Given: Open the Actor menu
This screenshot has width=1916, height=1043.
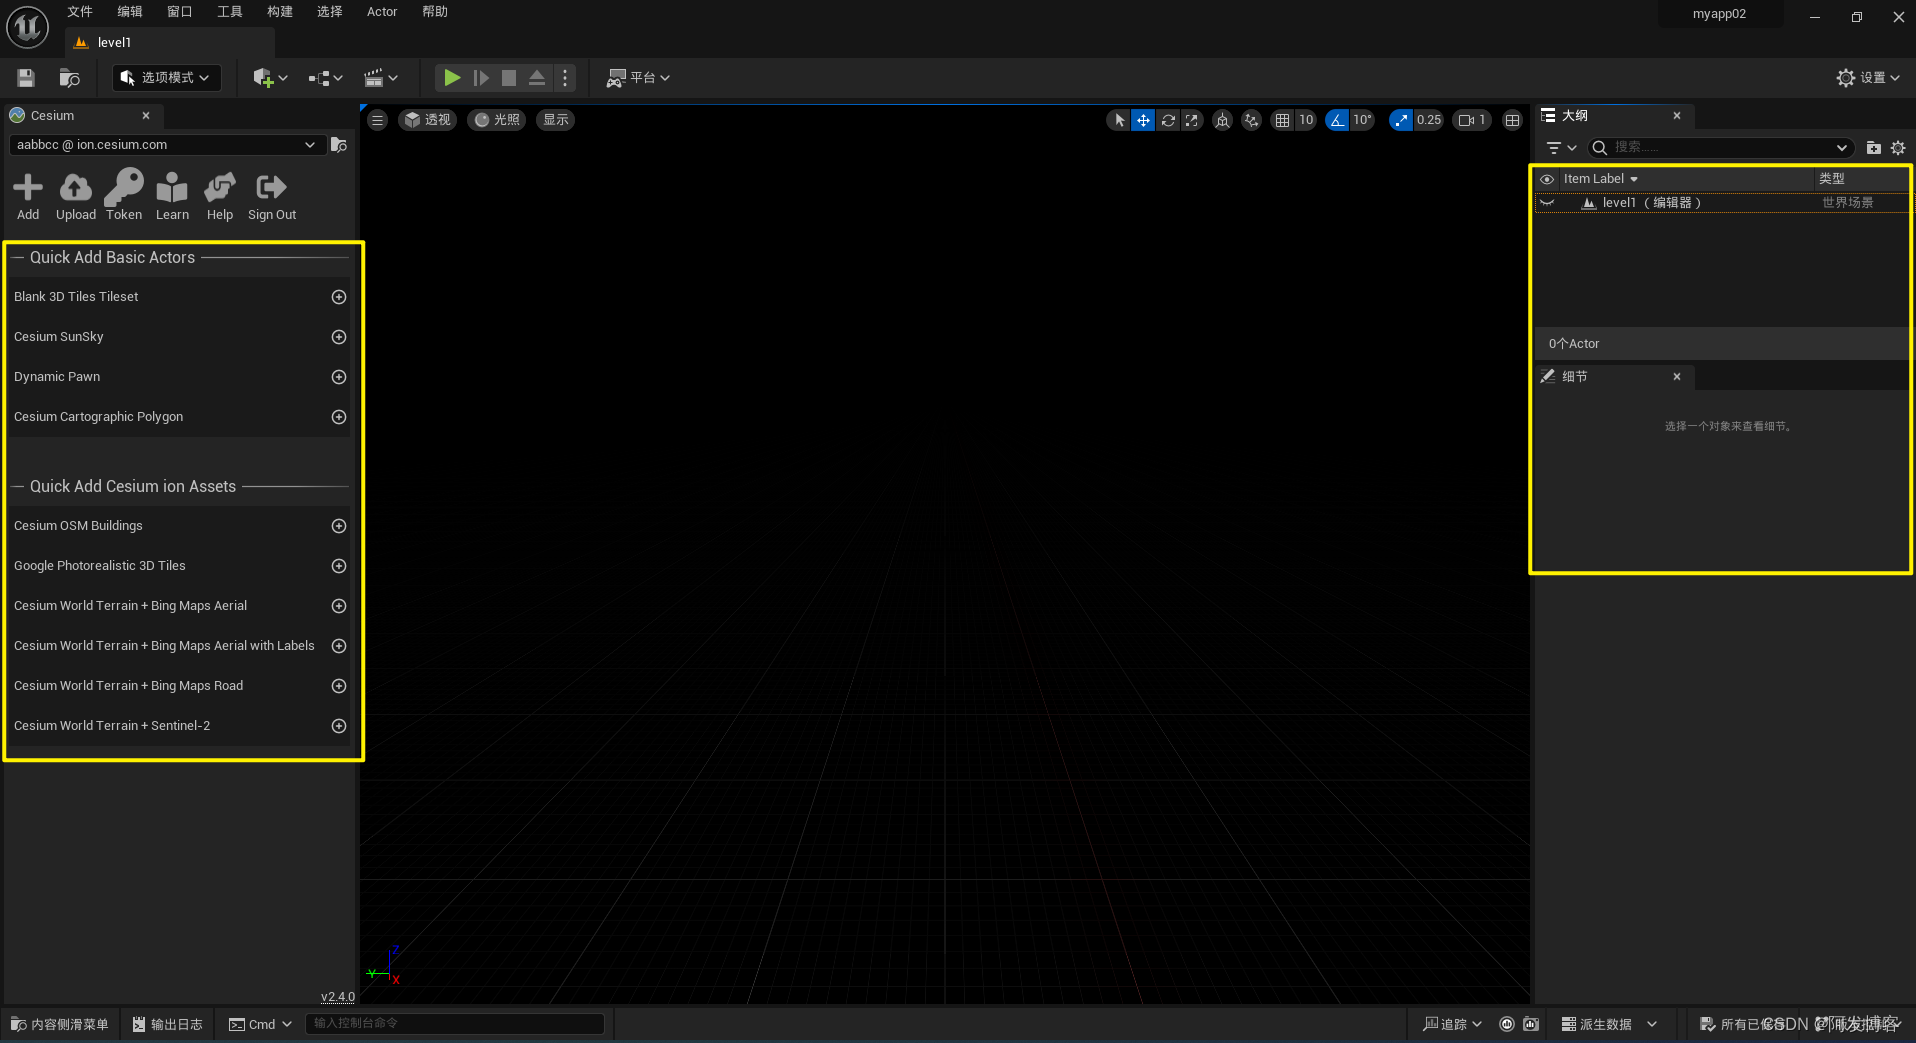Looking at the screenshot, I should pyautogui.click(x=382, y=12).
